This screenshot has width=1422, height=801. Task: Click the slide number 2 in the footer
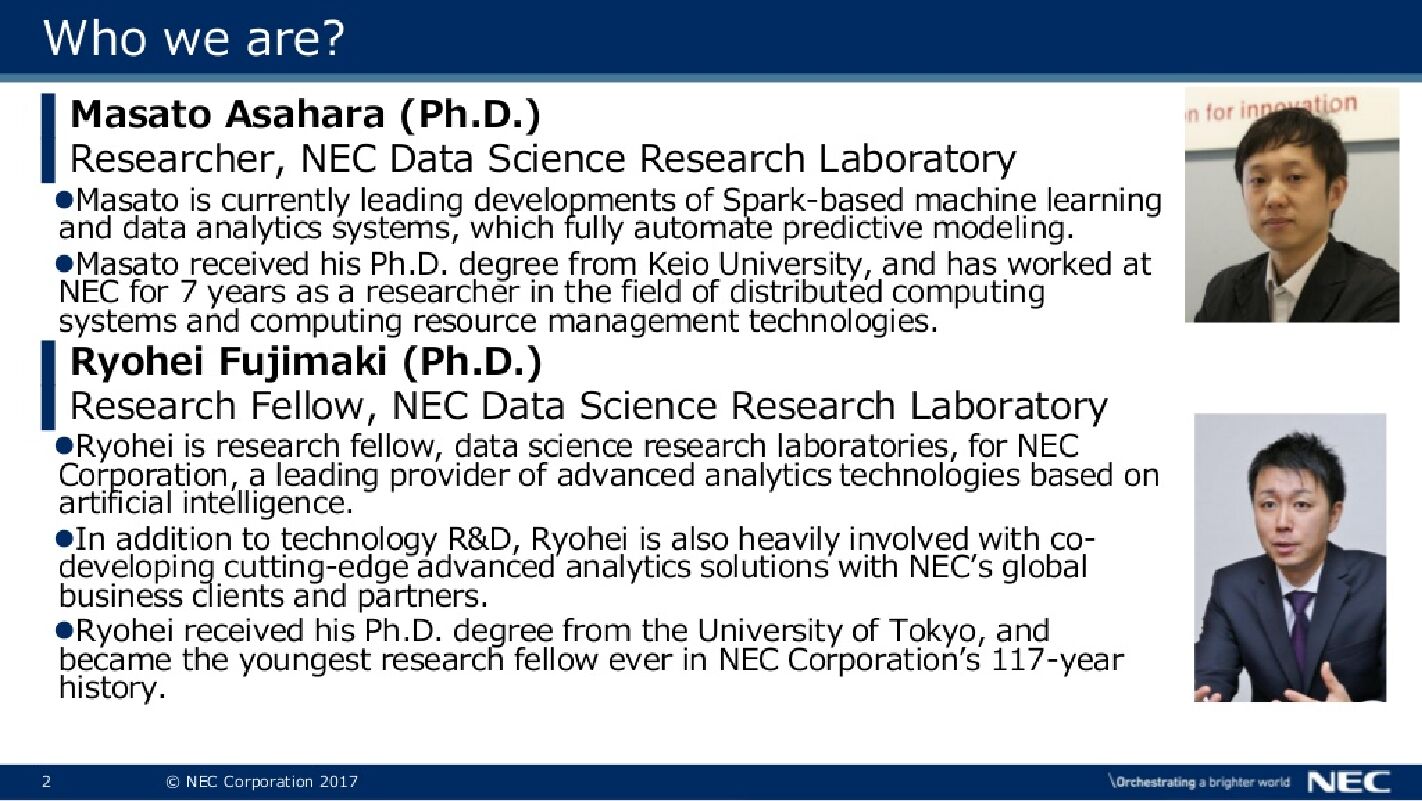(x=46, y=782)
